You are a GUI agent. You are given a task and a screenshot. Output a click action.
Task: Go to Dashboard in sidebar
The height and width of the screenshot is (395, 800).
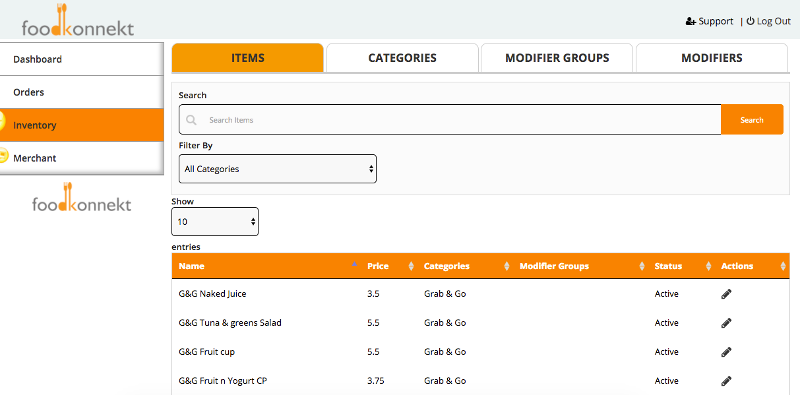[82, 59]
